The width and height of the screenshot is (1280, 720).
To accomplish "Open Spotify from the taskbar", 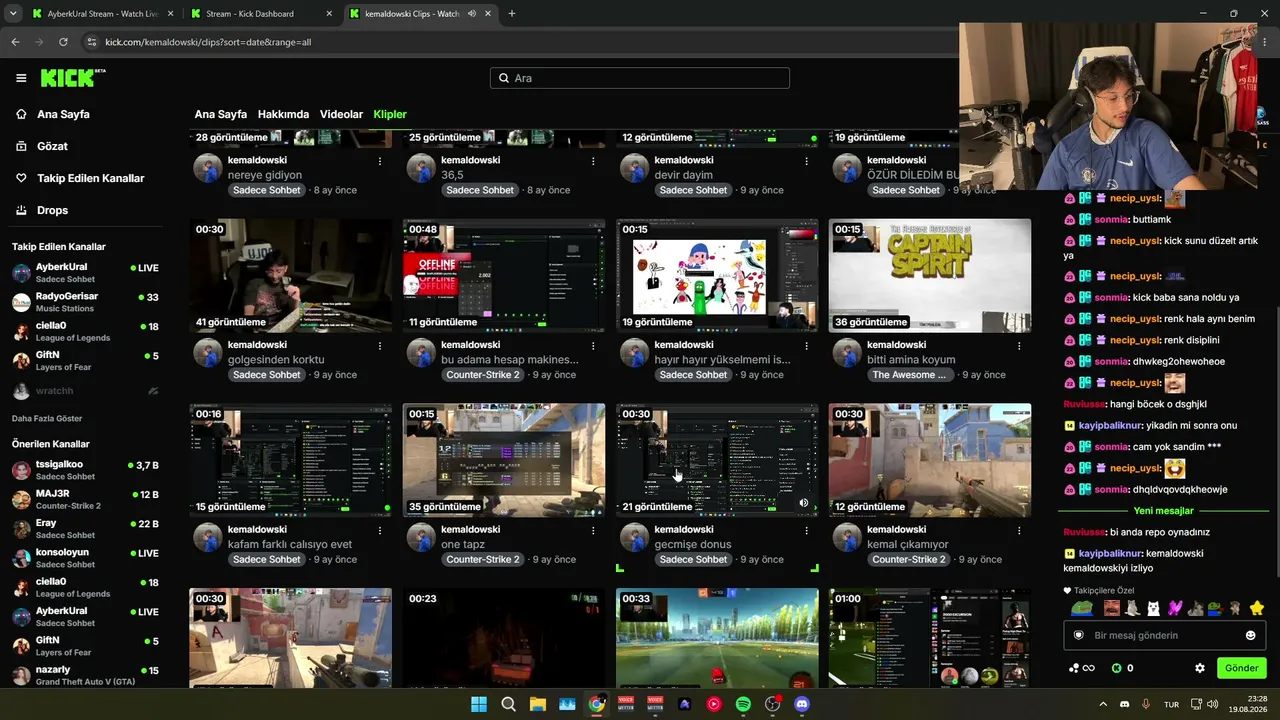I will (743, 704).
